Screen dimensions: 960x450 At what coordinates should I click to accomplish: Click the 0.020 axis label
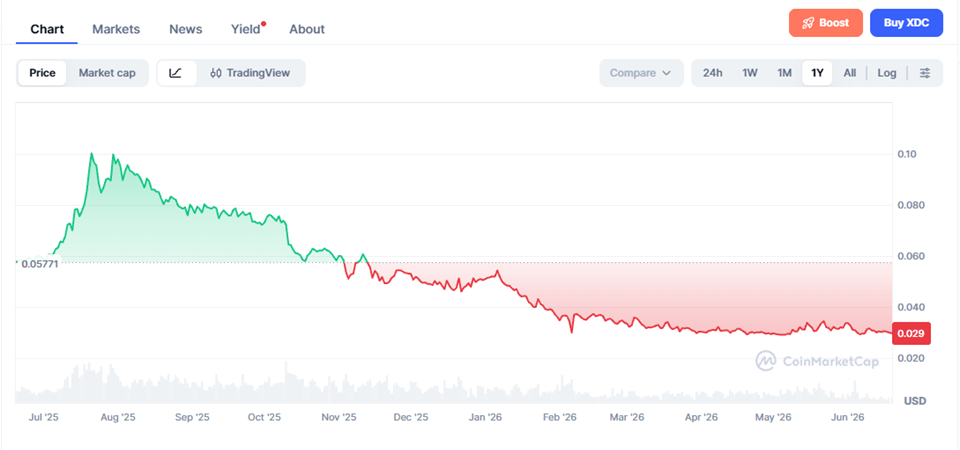click(910, 358)
